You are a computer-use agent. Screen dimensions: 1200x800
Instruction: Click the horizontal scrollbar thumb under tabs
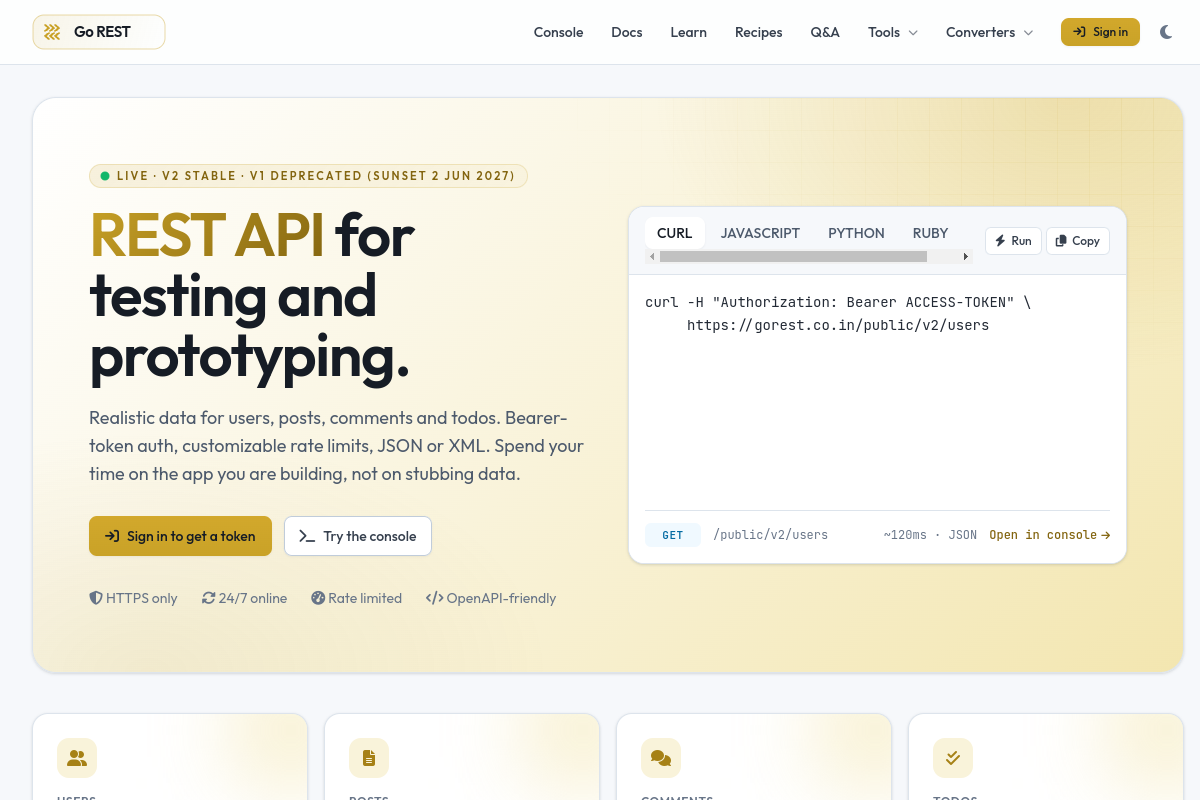793,257
